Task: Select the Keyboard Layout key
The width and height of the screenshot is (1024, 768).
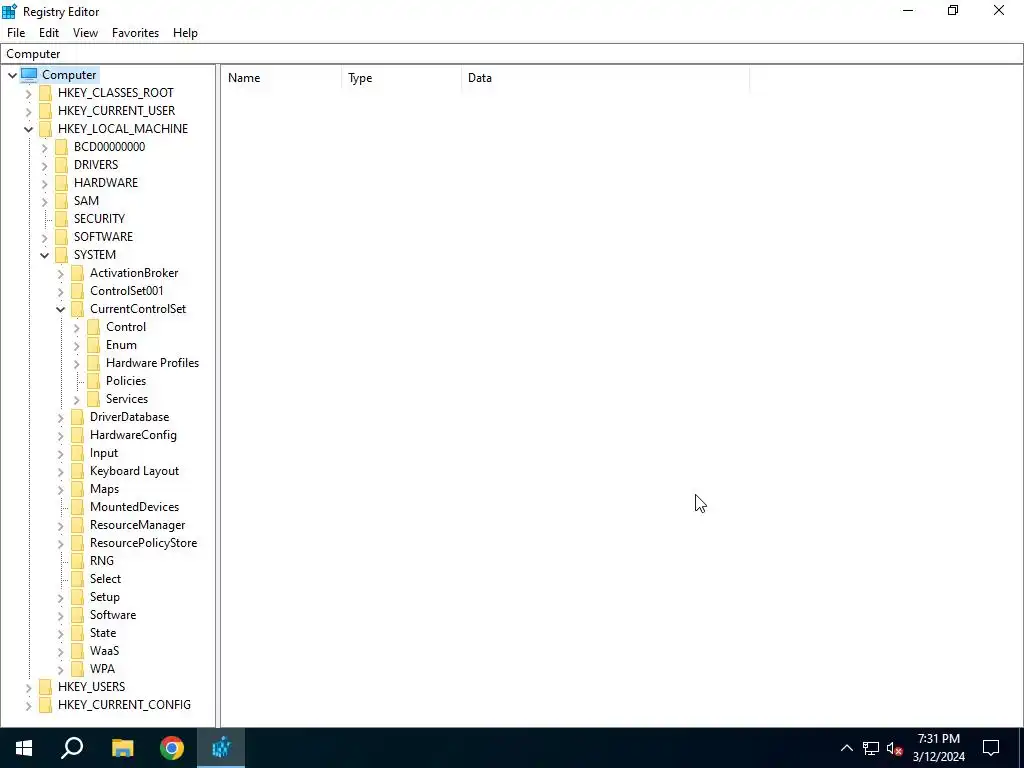Action: [x=134, y=471]
